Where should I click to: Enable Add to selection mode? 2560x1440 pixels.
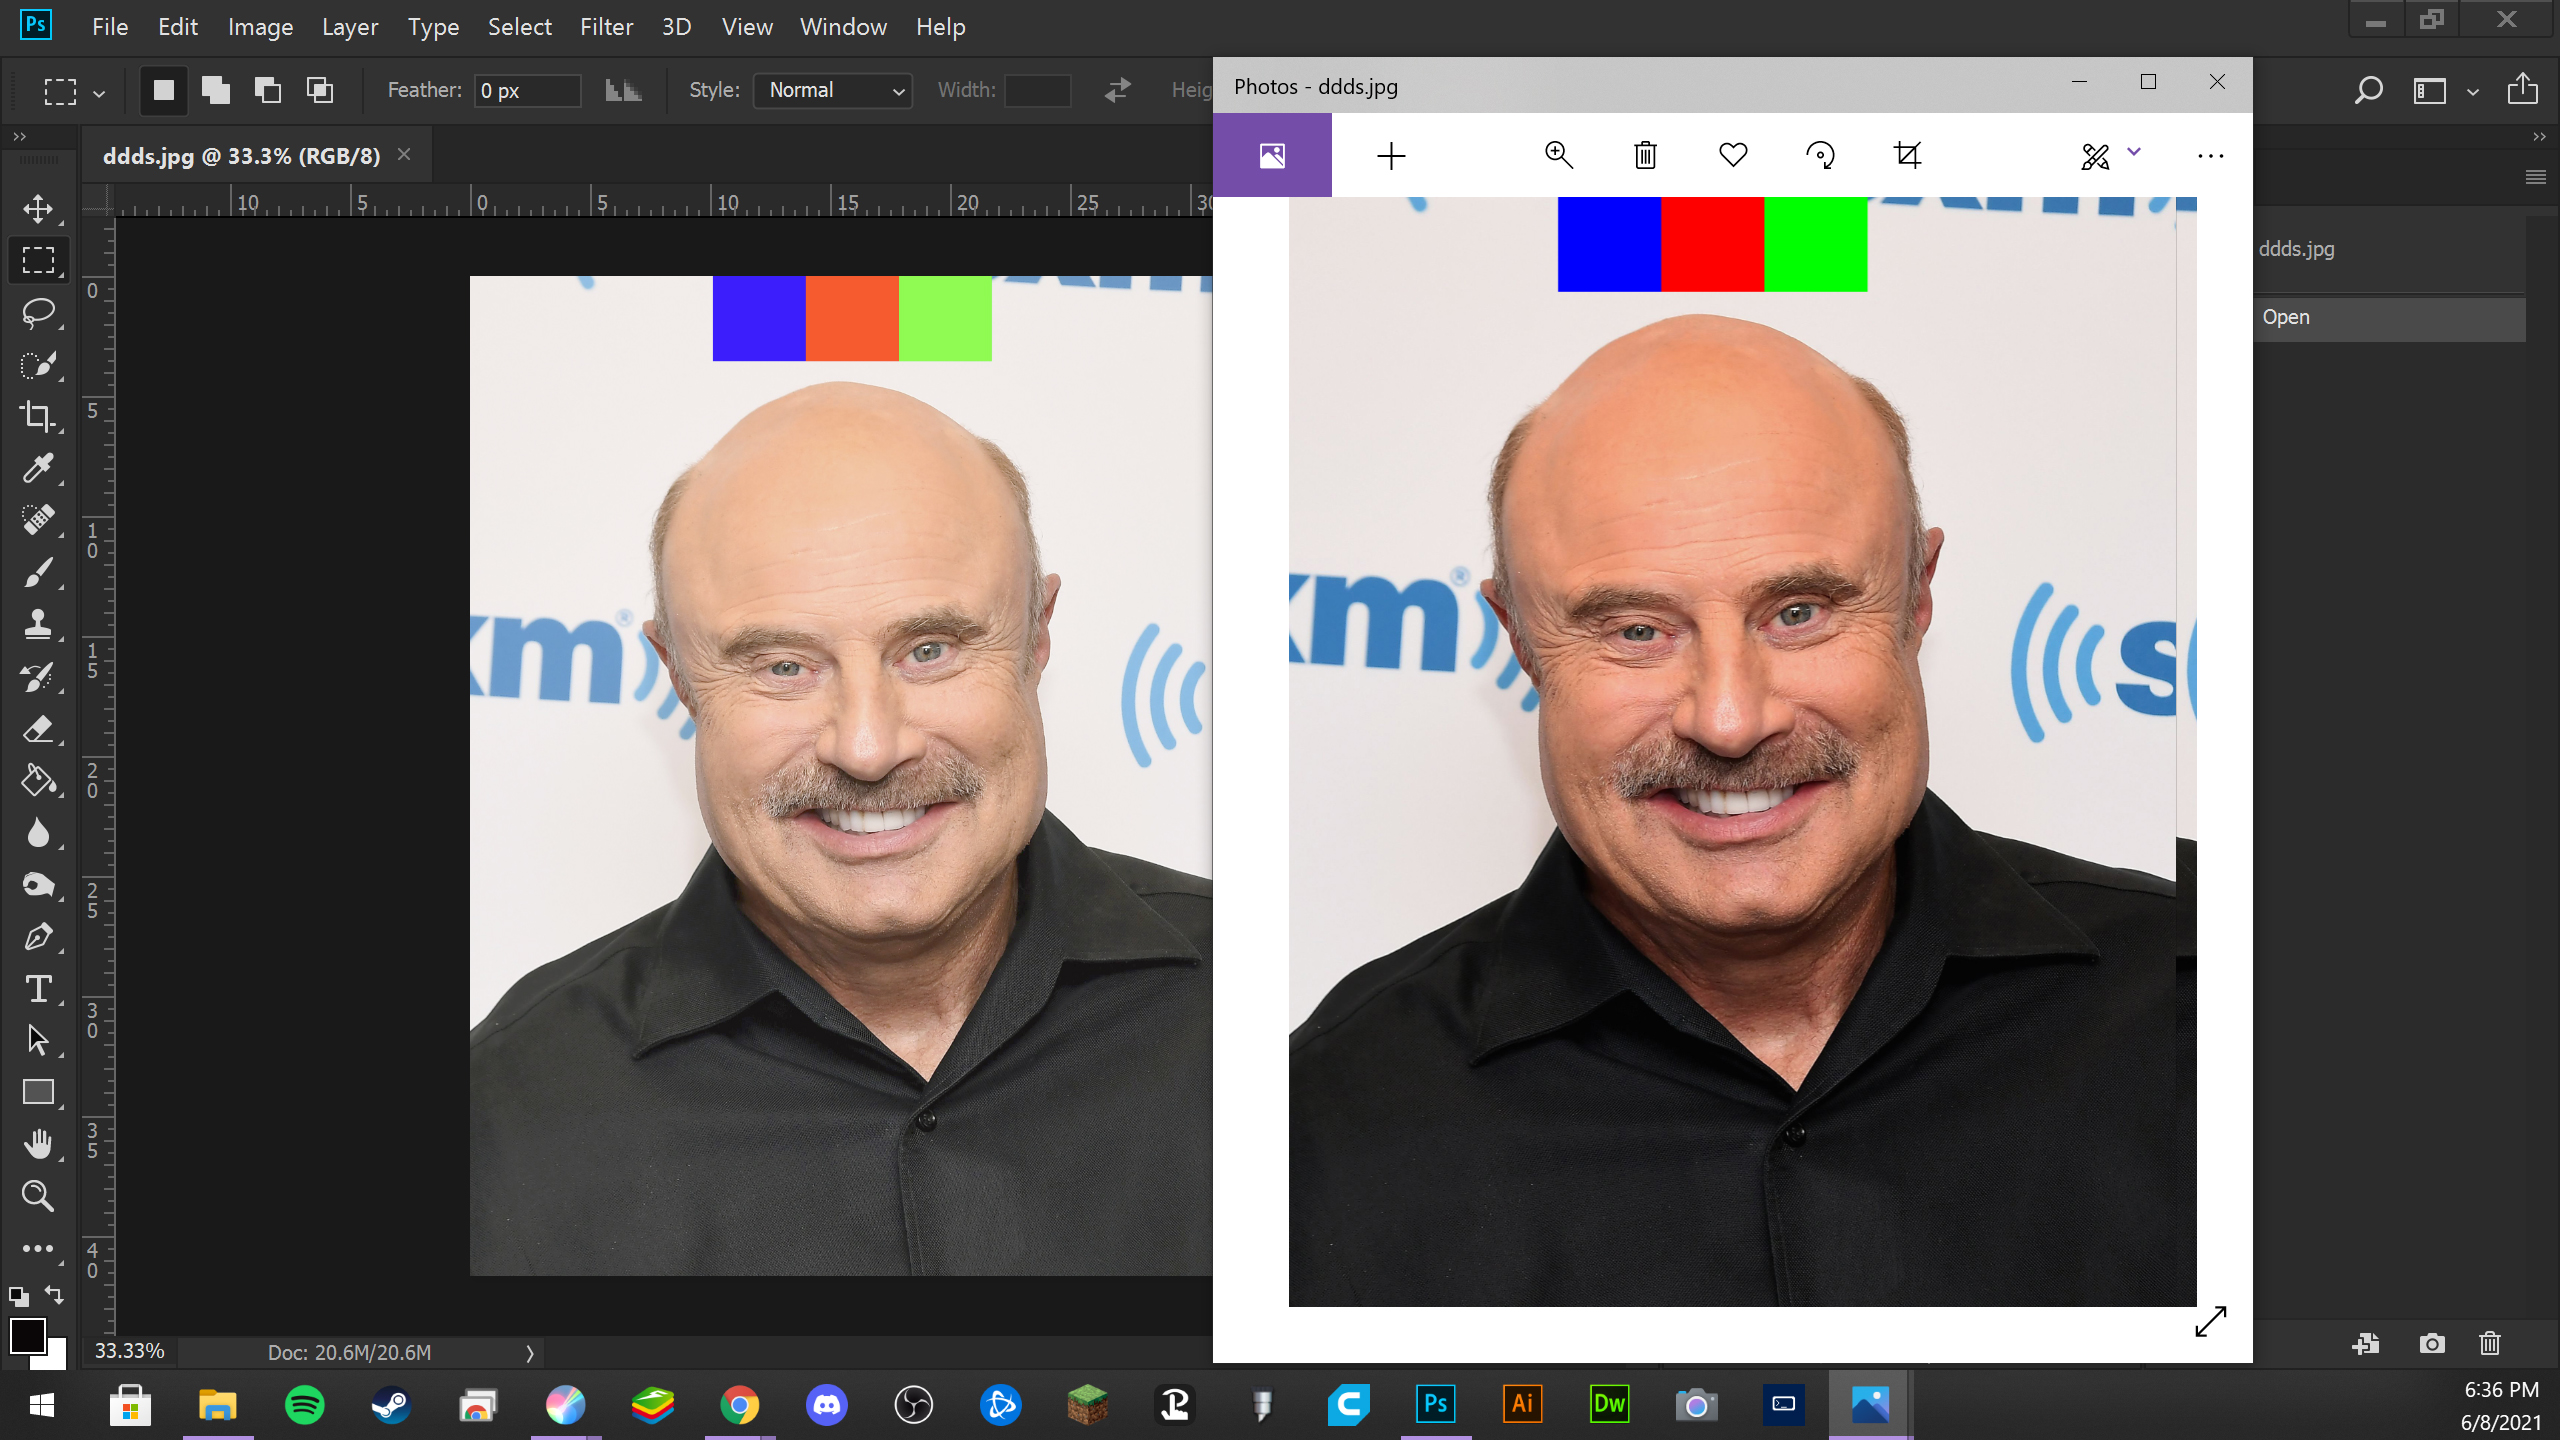point(215,91)
